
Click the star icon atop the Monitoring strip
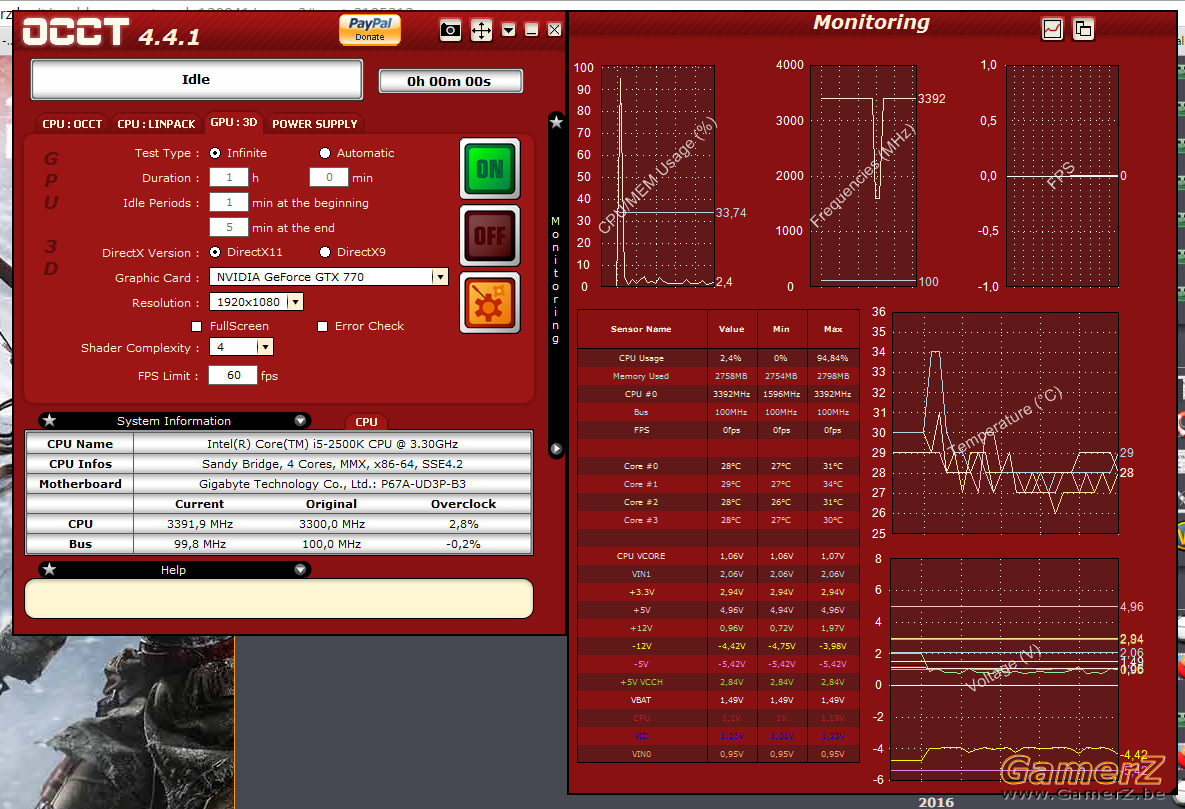tap(556, 122)
